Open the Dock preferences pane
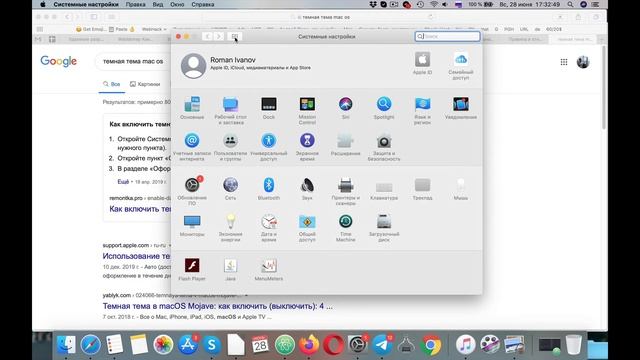The image size is (640, 360). [x=269, y=108]
